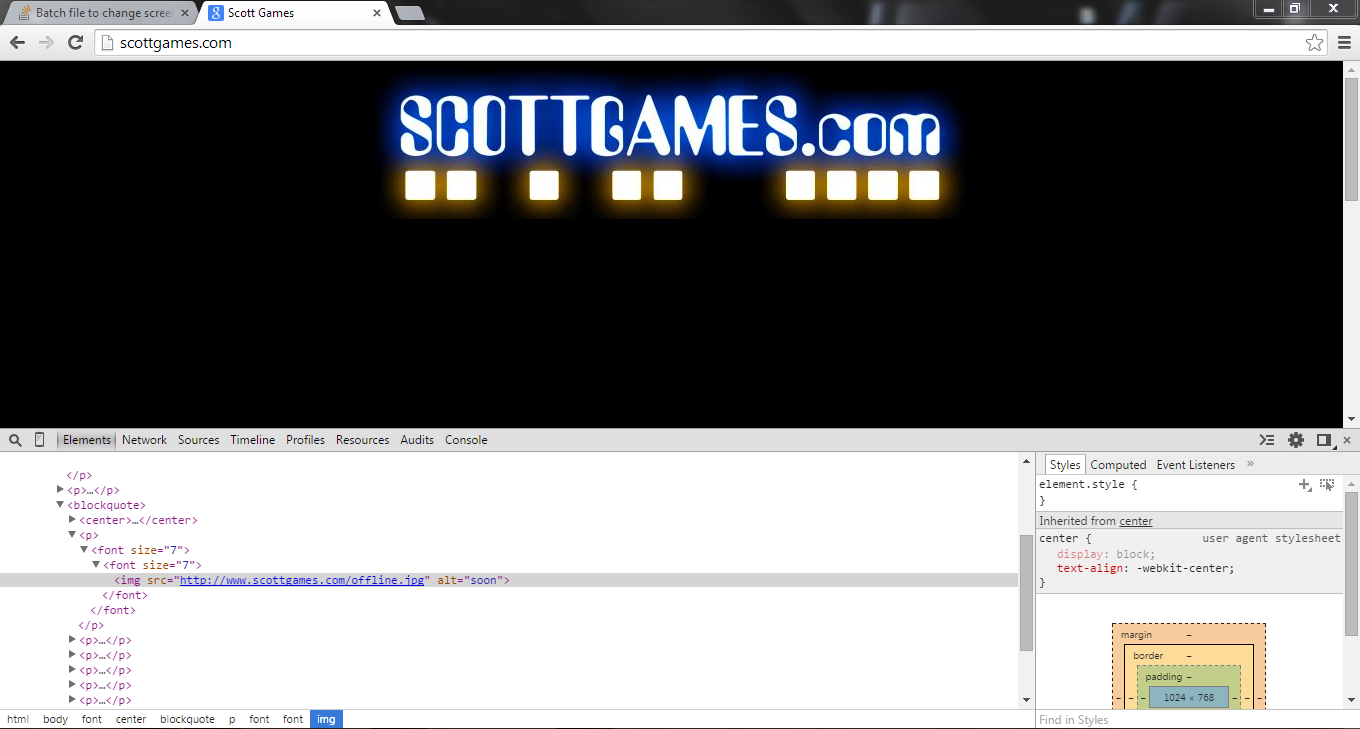Viewport: 1360px width, 729px height.
Task: Click the page vertical scrollbar thumb
Action: (1351, 138)
